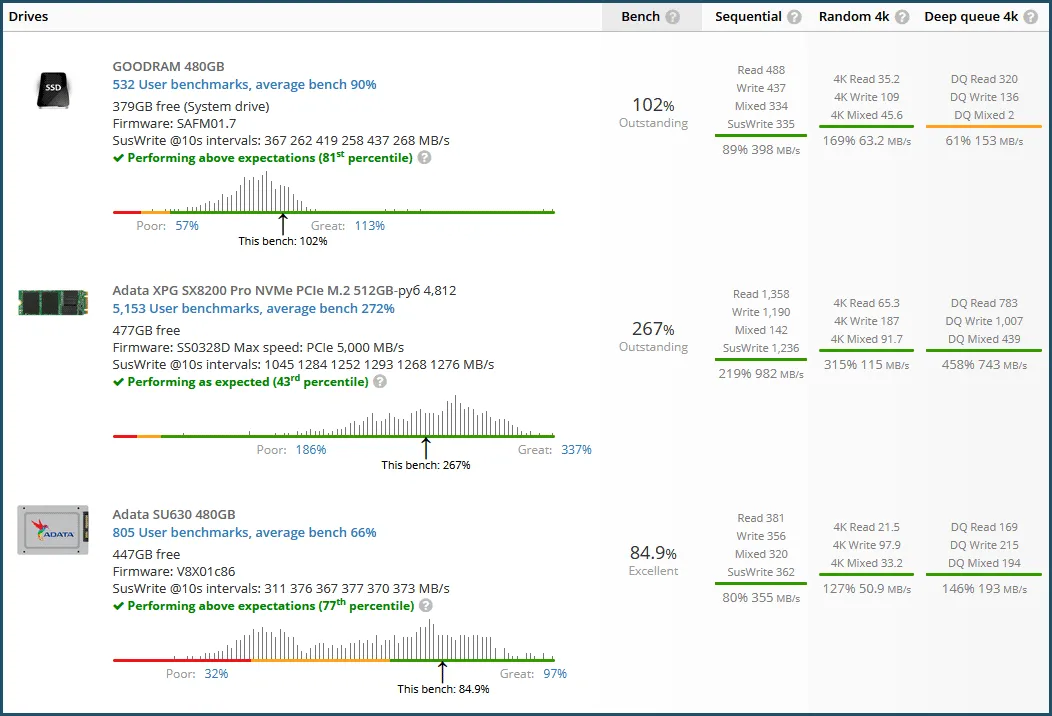
Task: Click Adata XPG Great 337% link
Action: [576, 450]
